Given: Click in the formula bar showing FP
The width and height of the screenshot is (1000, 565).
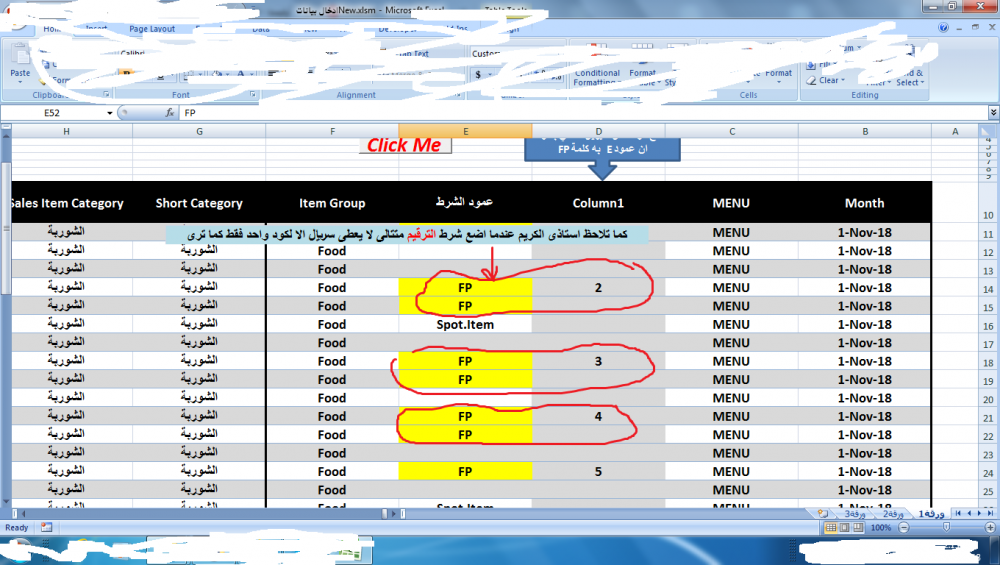Looking at the screenshot, I should (584, 113).
